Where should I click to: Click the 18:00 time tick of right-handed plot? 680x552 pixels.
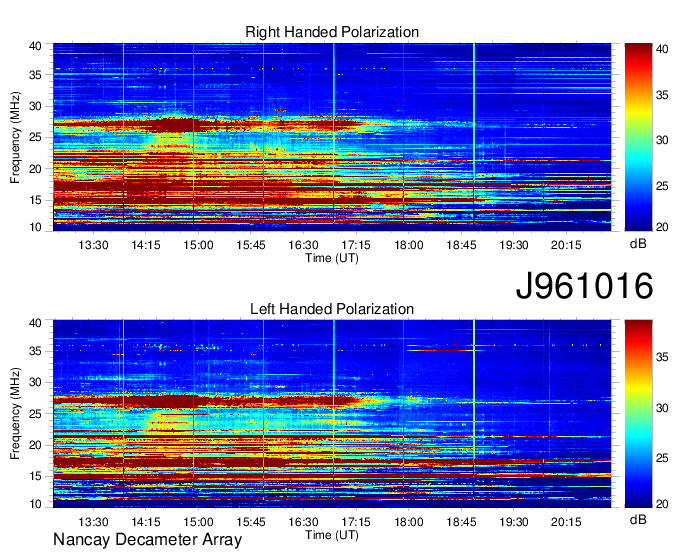(x=409, y=245)
